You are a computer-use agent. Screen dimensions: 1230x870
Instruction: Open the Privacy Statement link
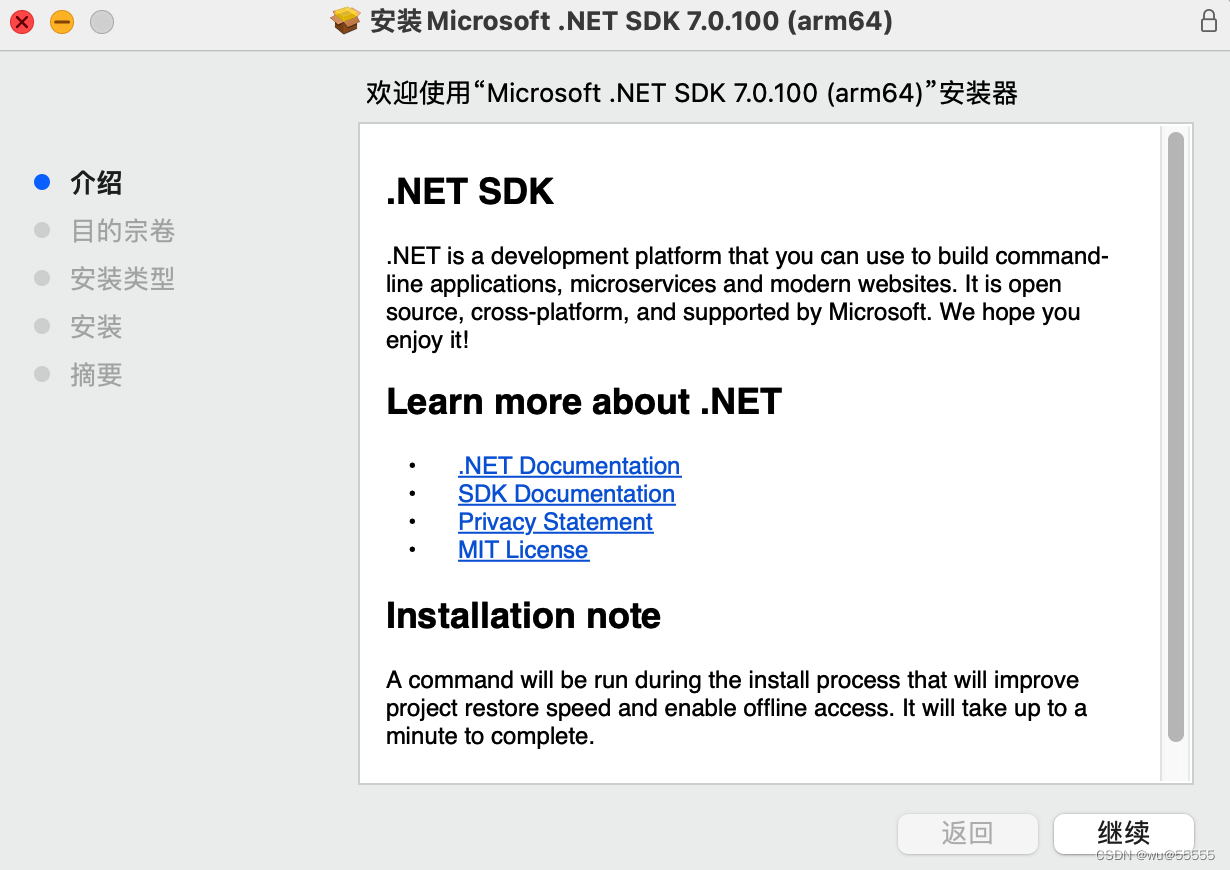(555, 522)
